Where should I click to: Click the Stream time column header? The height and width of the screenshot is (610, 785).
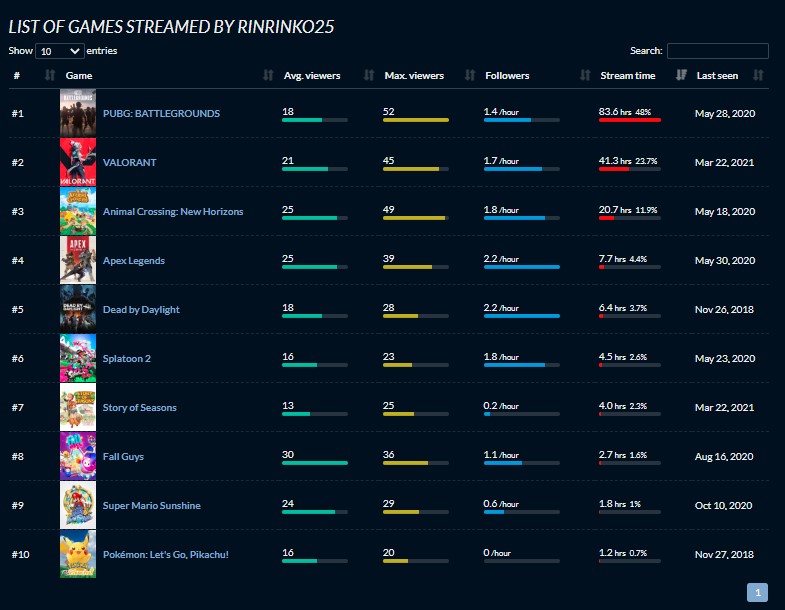[x=628, y=75]
